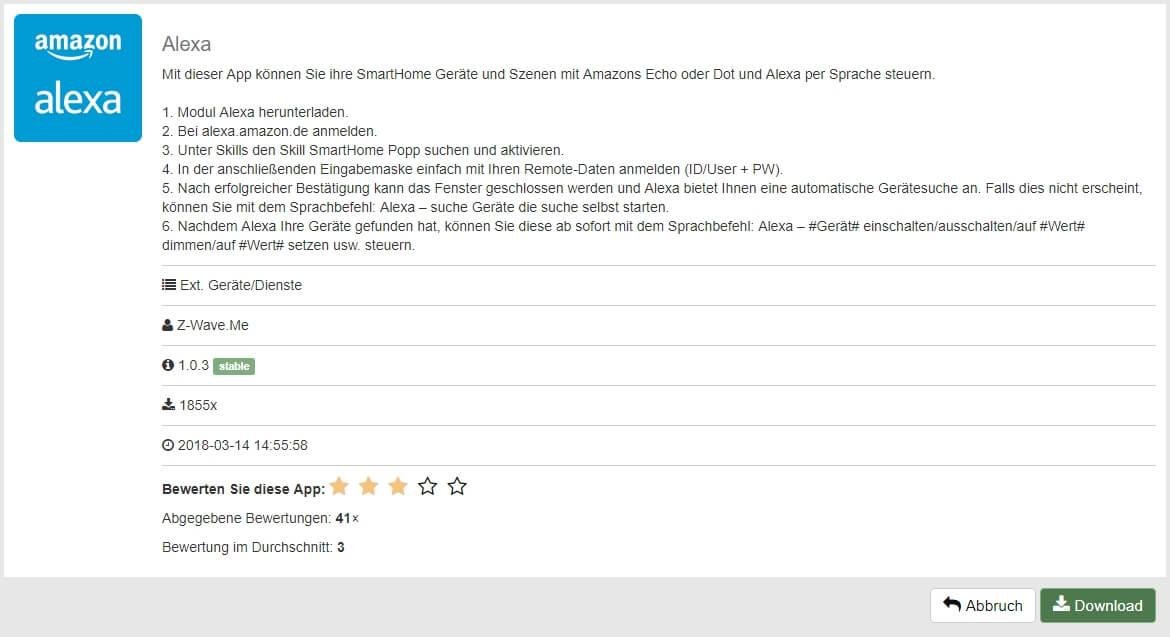The width and height of the screenshot is (1170, 637).
Task: Rate the app five stars
Action: pos(457,487)
